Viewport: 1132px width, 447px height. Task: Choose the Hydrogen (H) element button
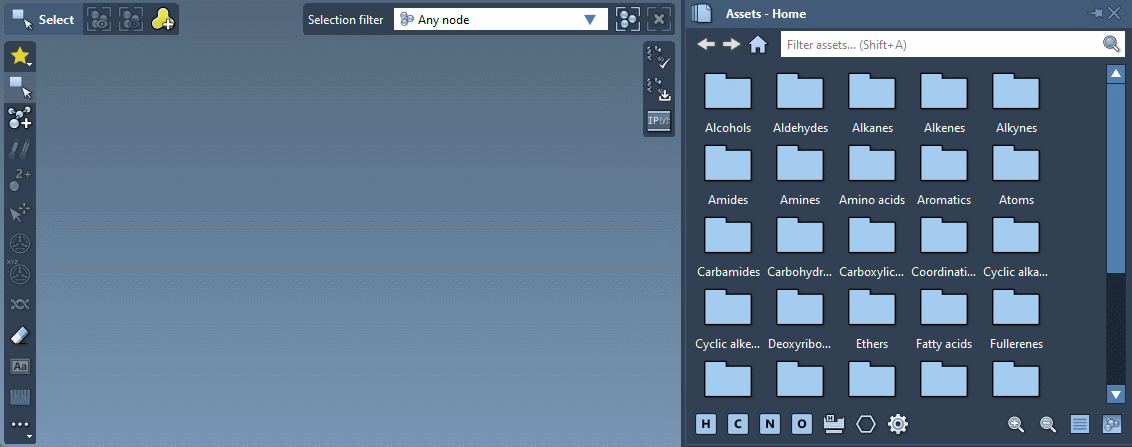pyautogui.click(x=706, y=424)
